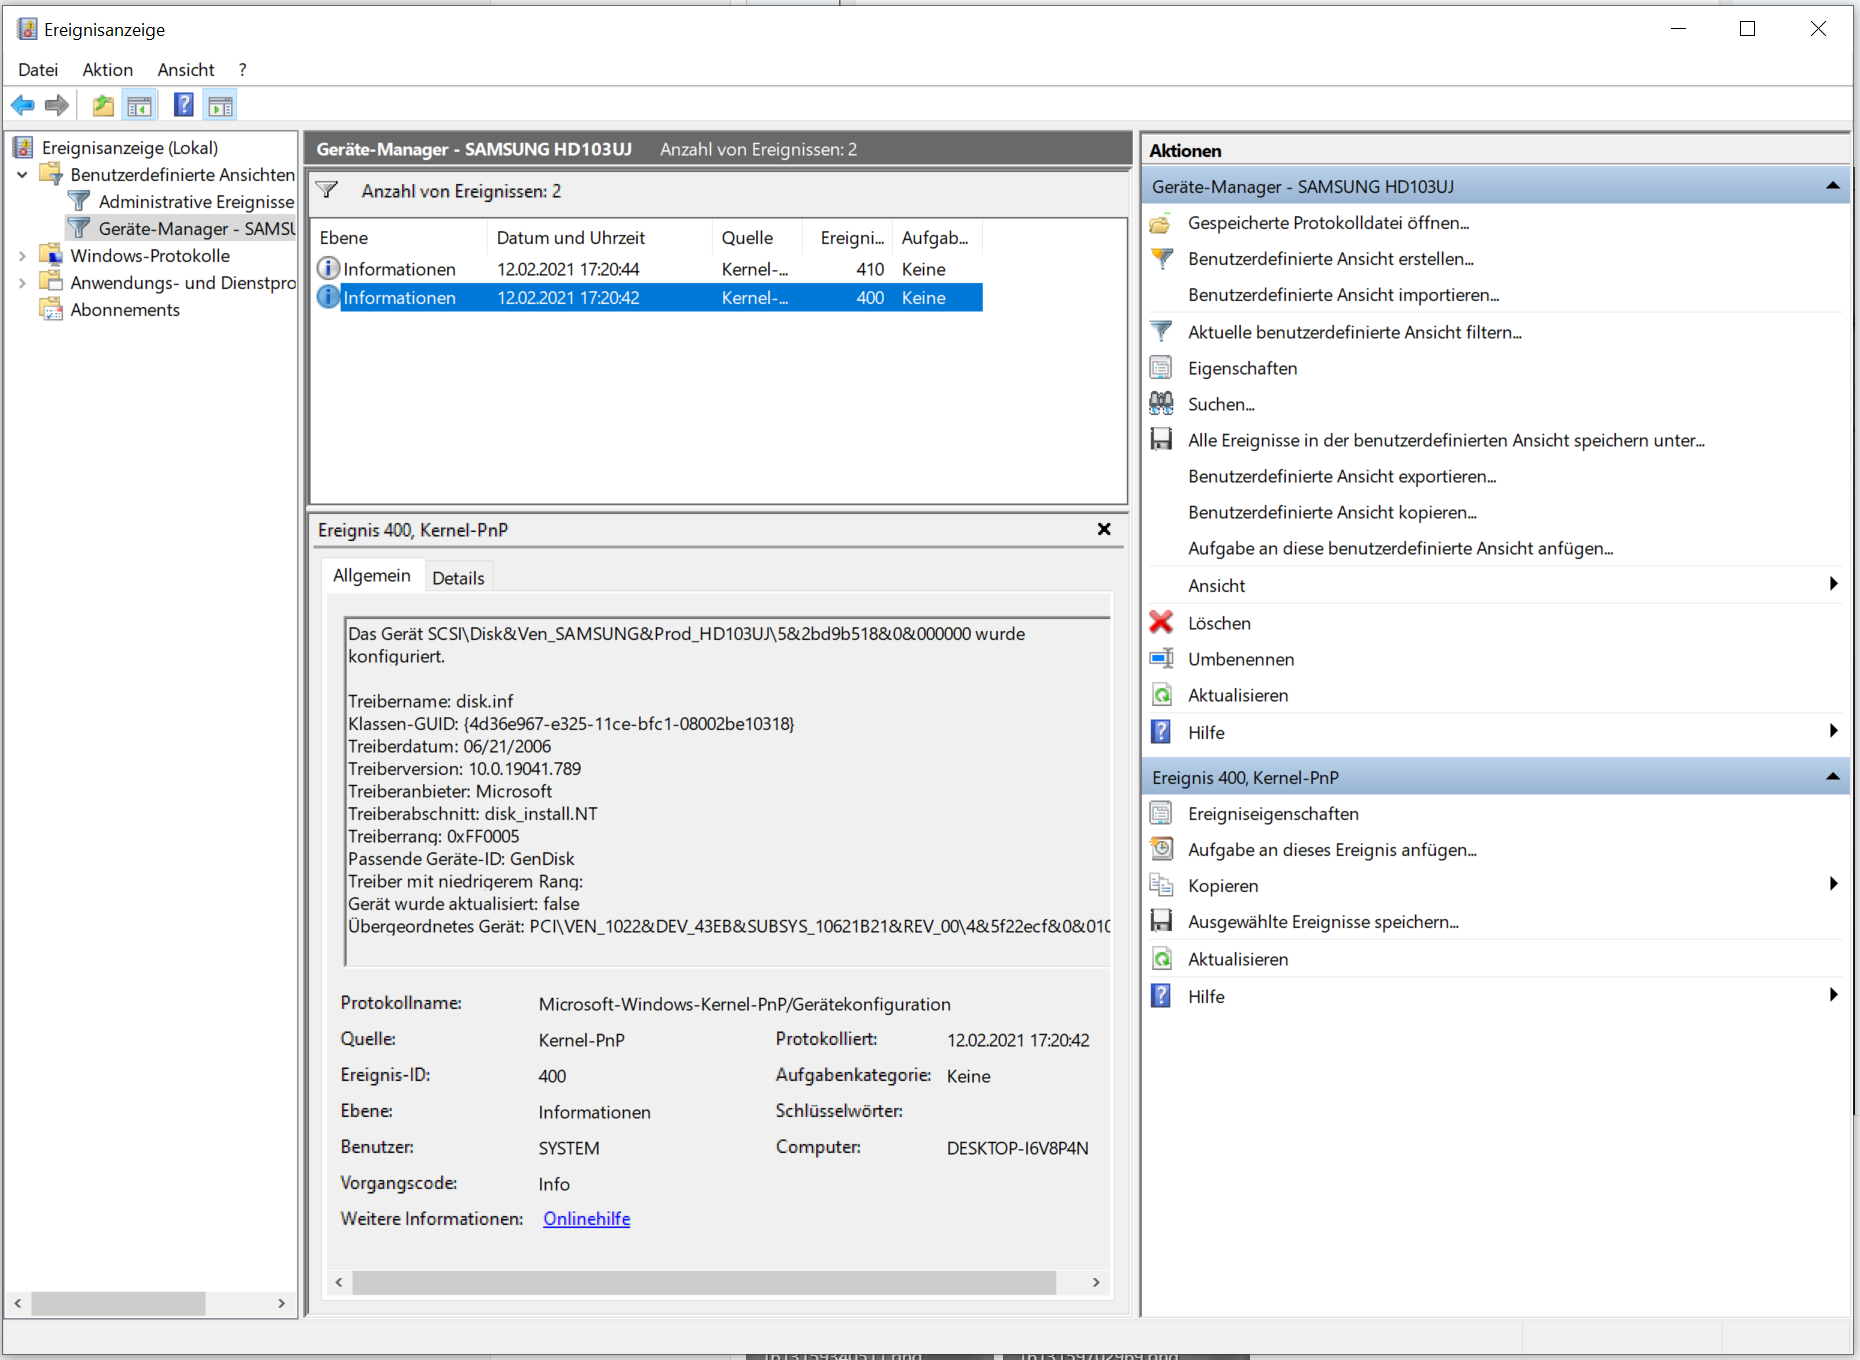Click Gespeicherte Protokolldatei öffnen

pyautogui.click(x=1329, y=223)
